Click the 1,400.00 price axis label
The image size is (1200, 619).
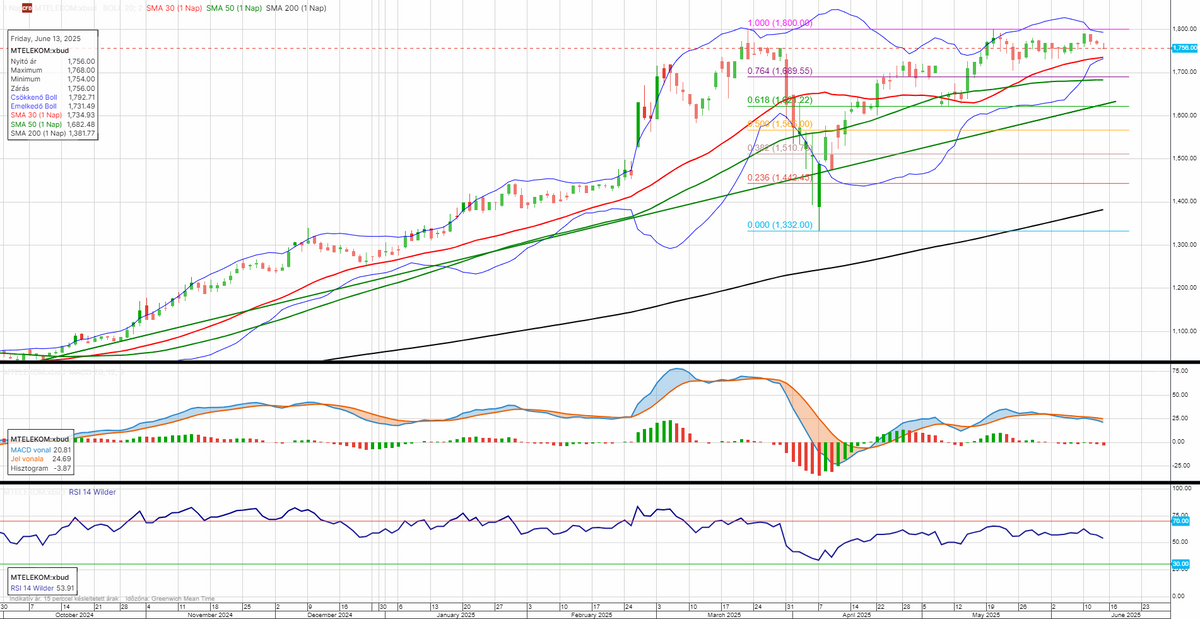pos(1184,201)
